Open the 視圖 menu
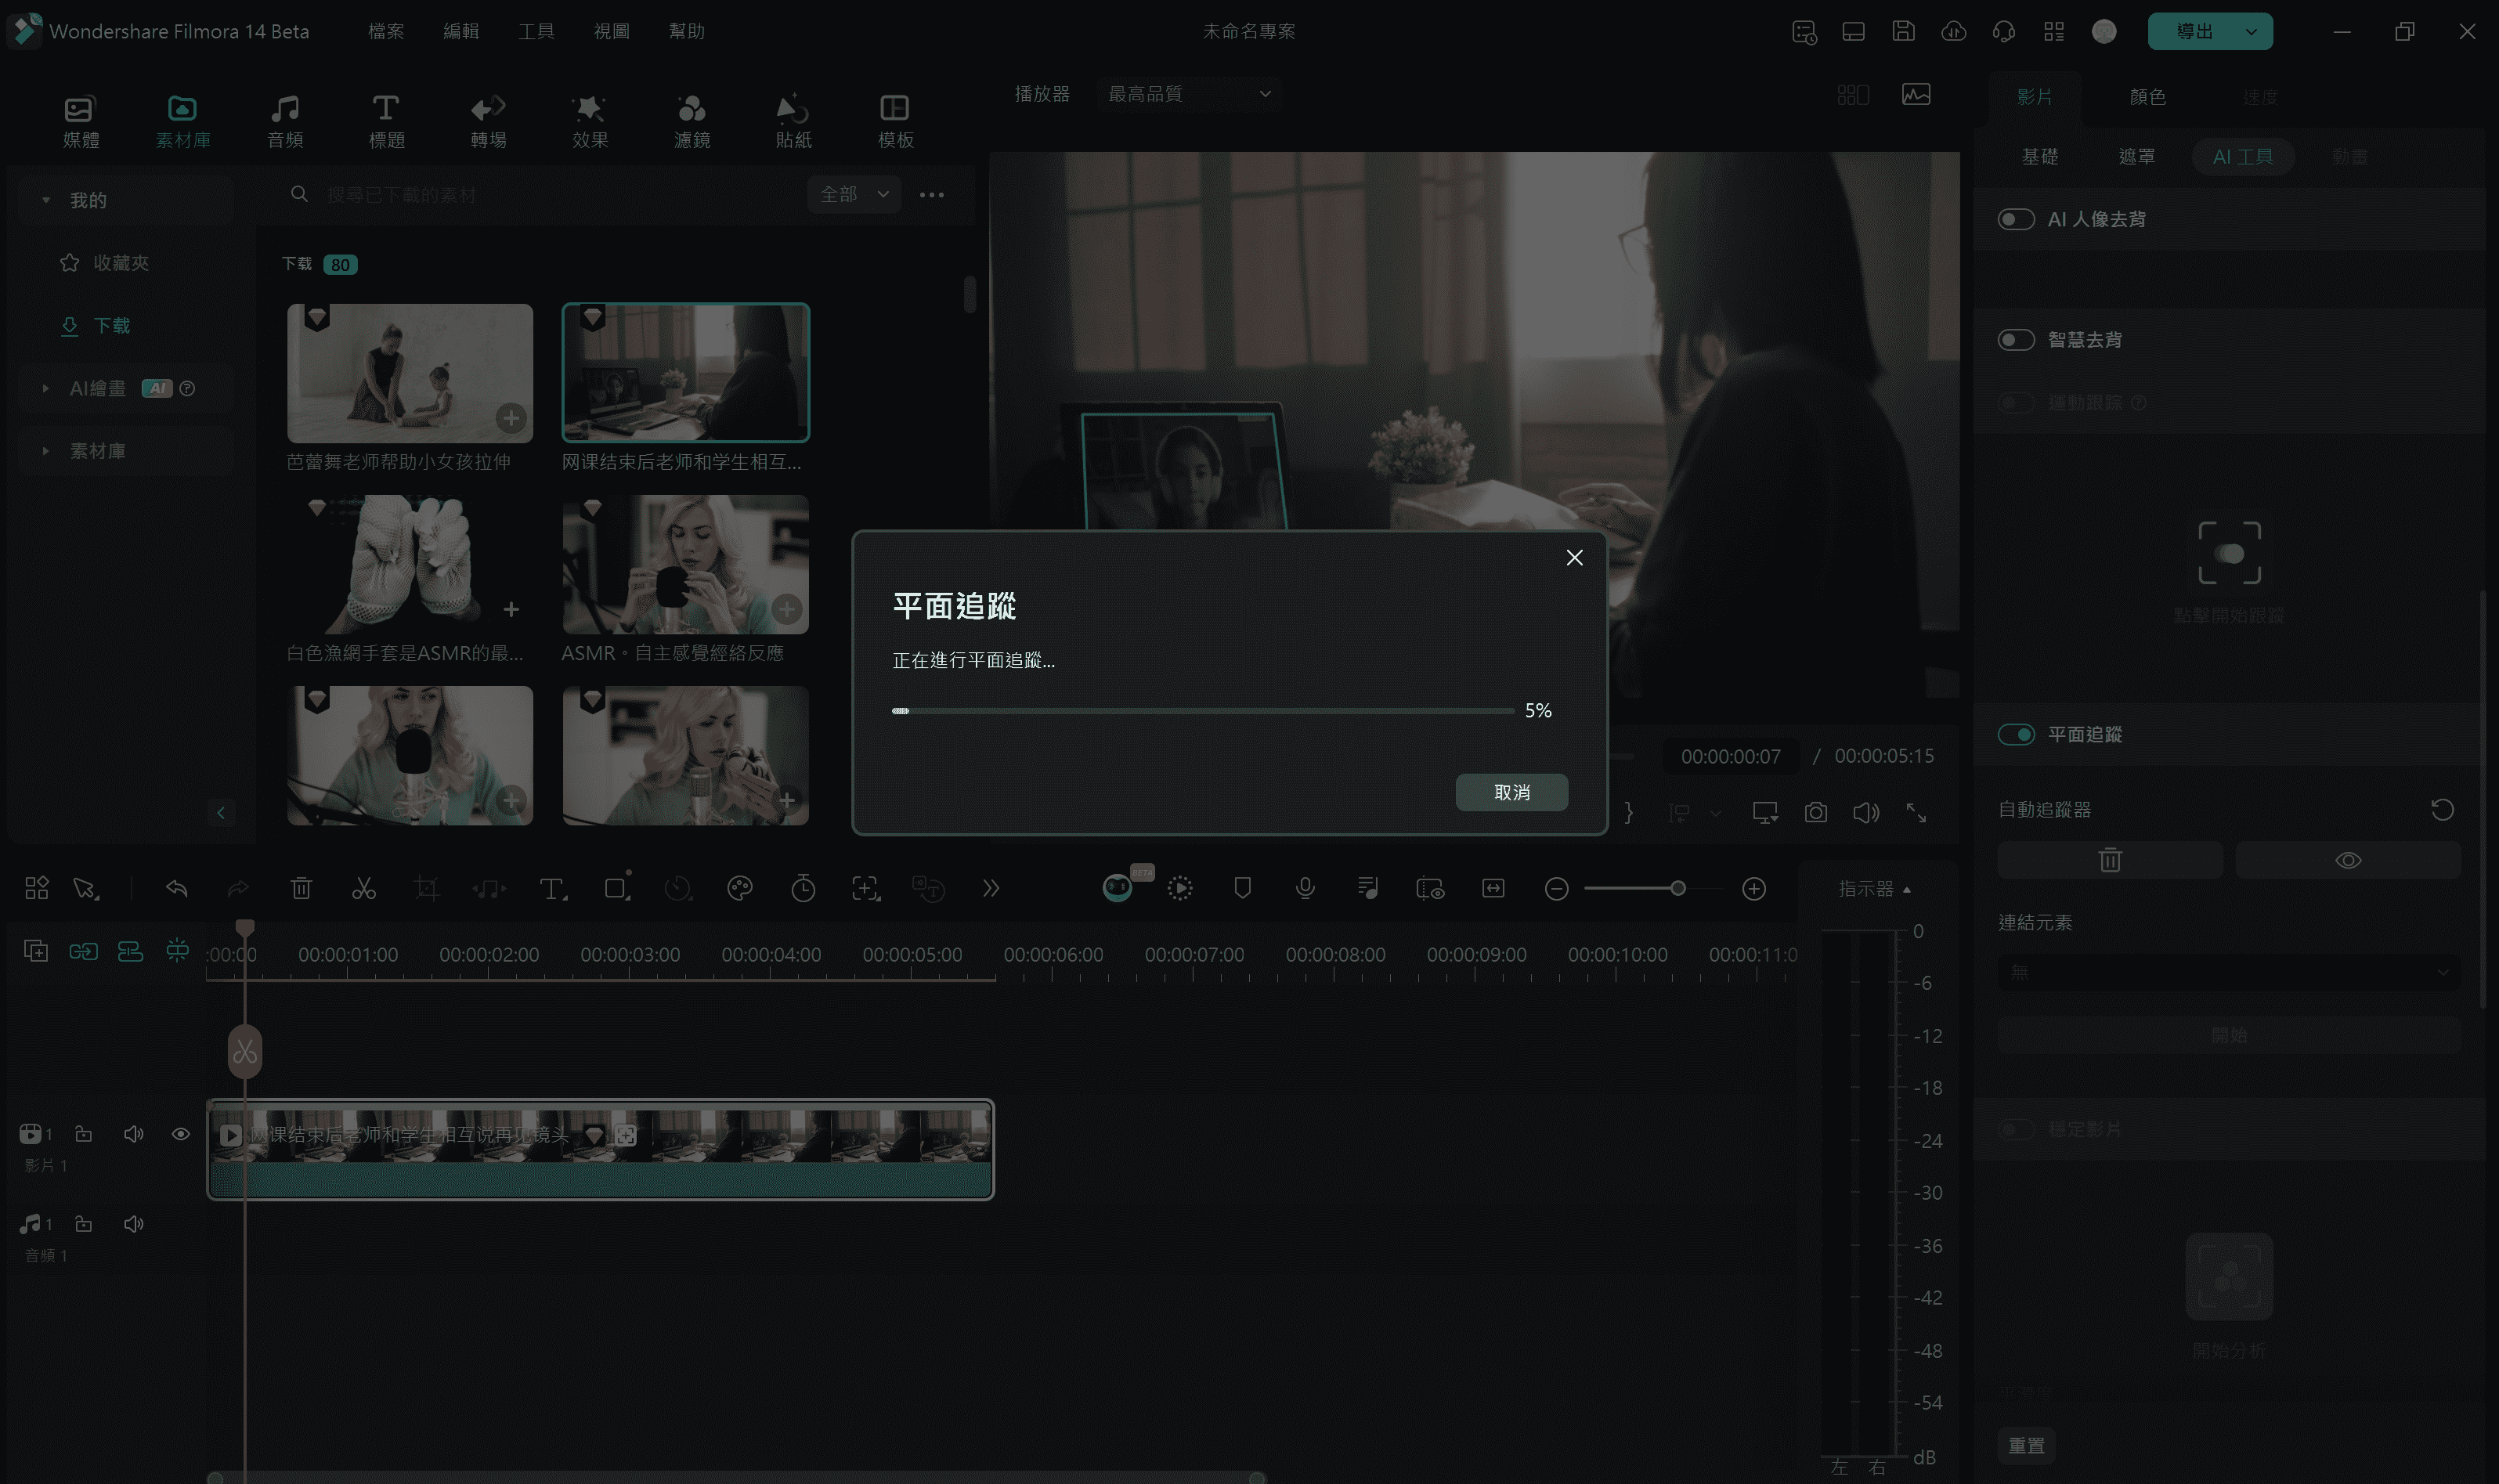The height and width of the screenshot is (1484, 2499). click(x=611, y=31)
